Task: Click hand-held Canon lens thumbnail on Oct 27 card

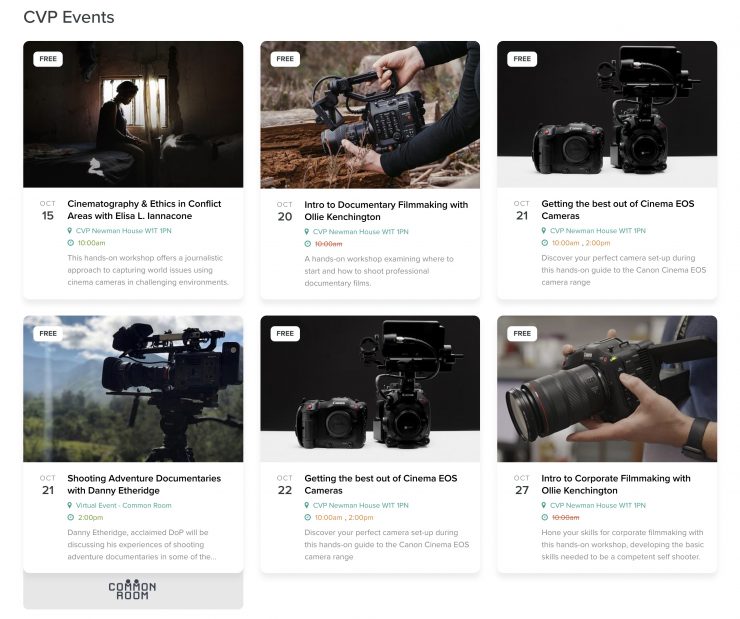Action: point(607,390)
